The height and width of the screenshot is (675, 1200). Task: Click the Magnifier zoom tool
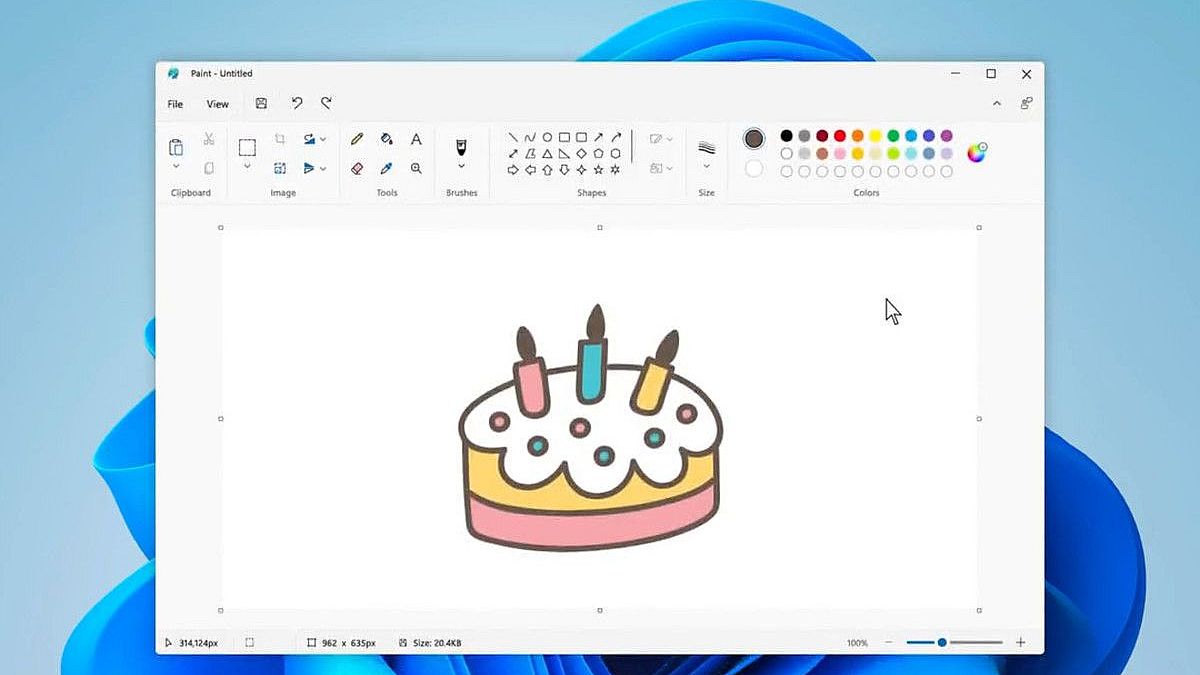[x=416, y=168]
